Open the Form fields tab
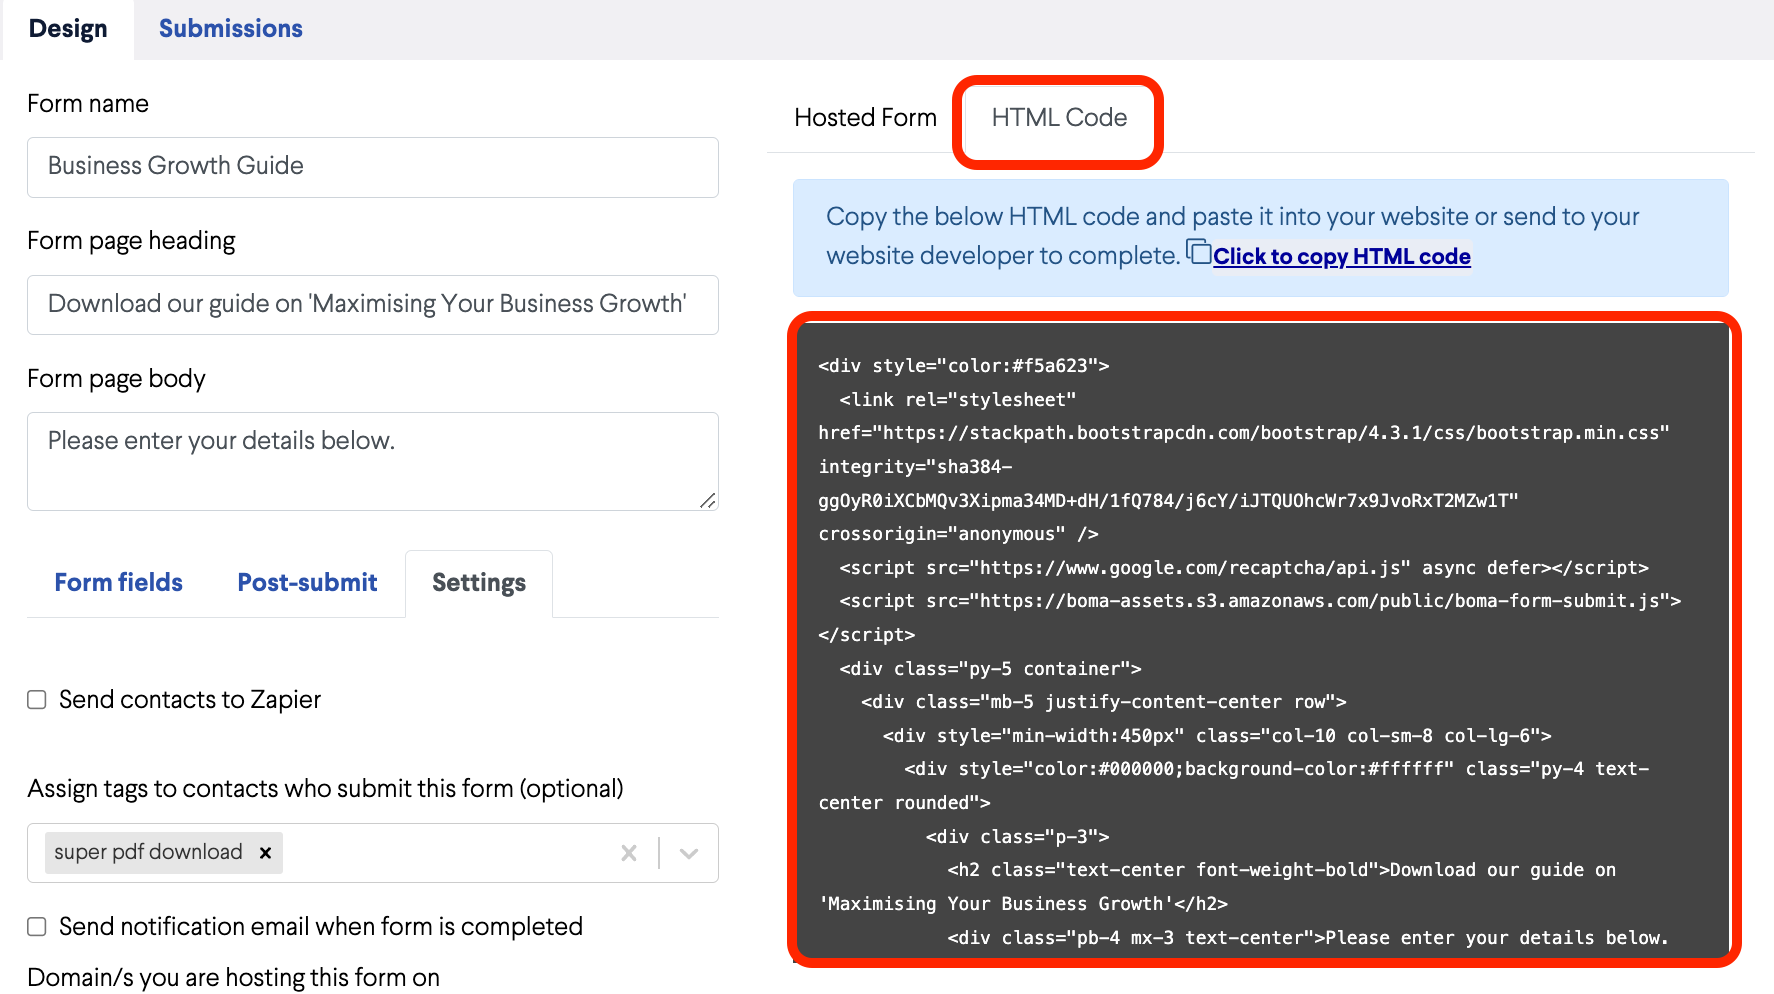Image resolution: width=1774 pixels, height=994 pixels. click(x=118, y=583)
